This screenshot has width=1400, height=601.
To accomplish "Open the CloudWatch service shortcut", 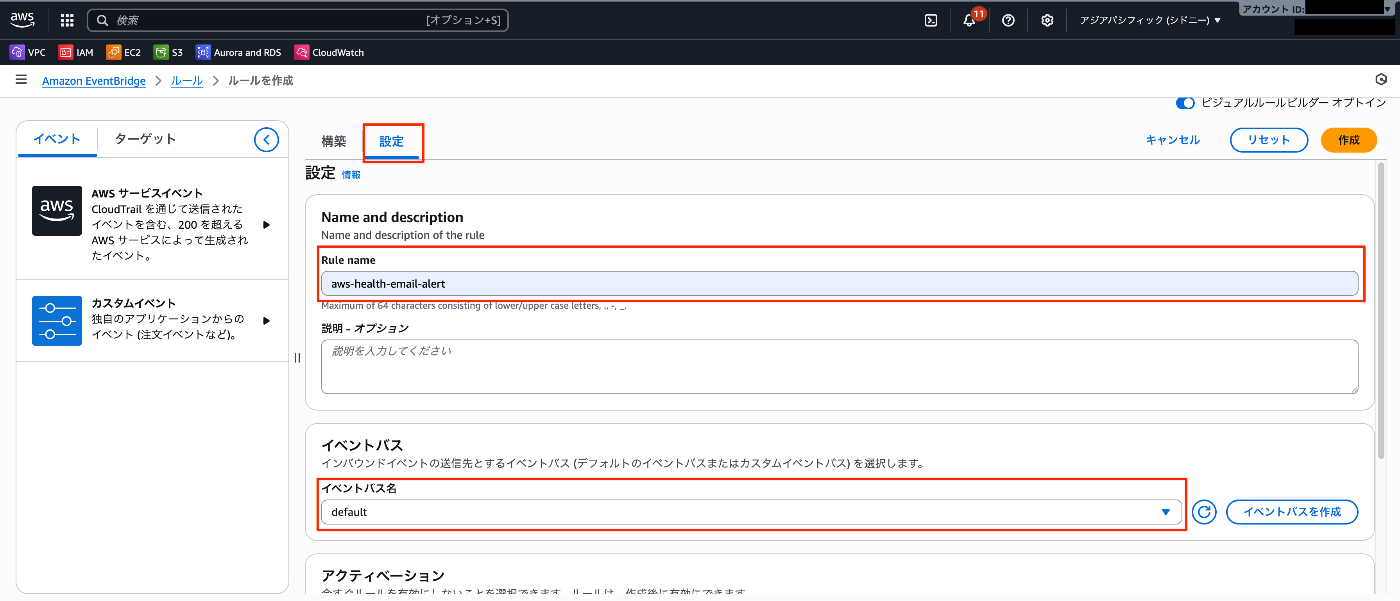I will pyautogui.click(x=329, y=52).
